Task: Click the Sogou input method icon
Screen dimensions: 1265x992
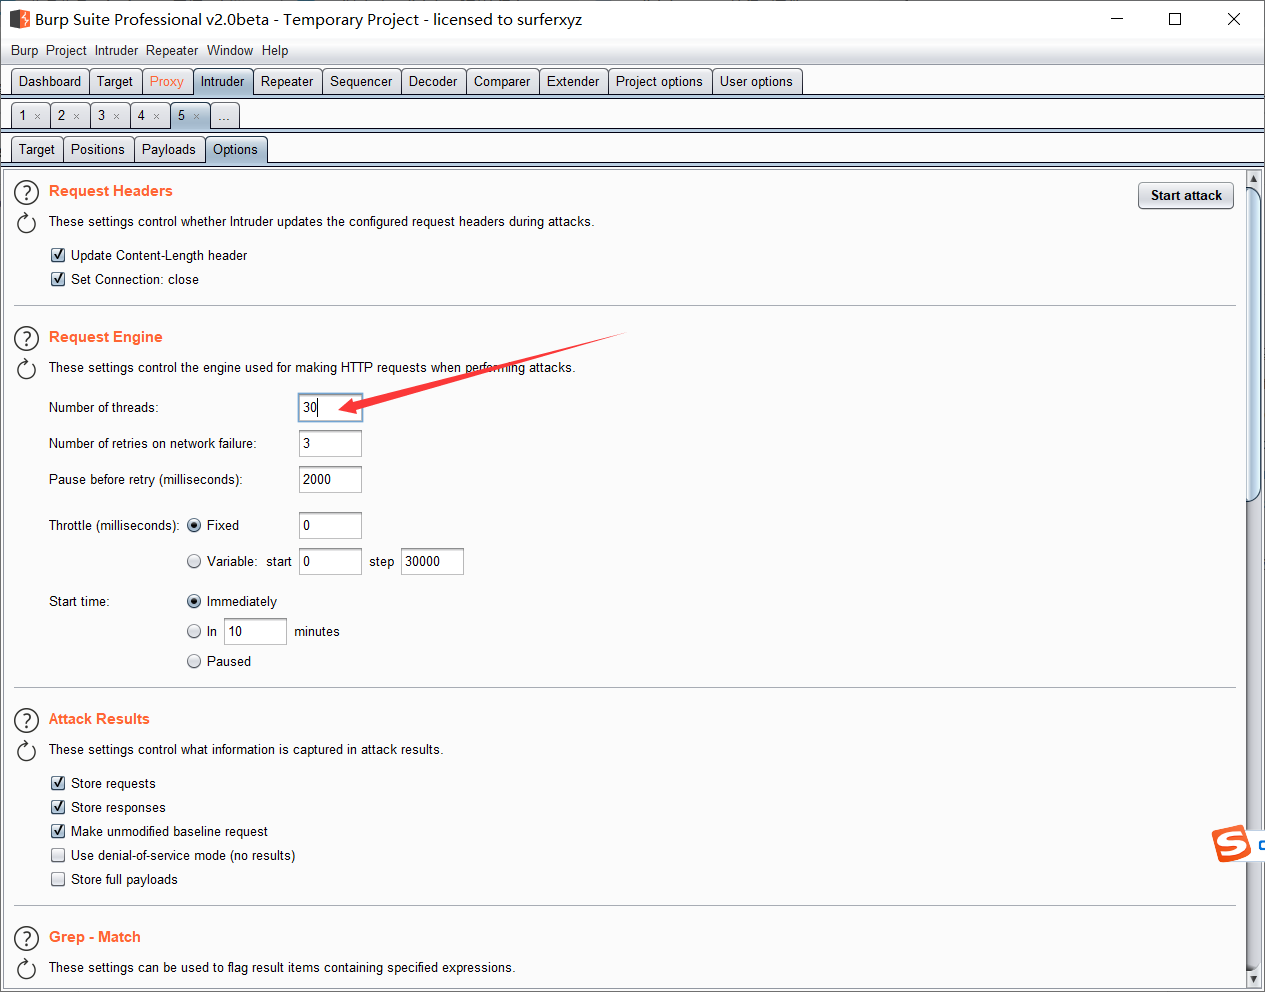Action: pos(1232,844)
